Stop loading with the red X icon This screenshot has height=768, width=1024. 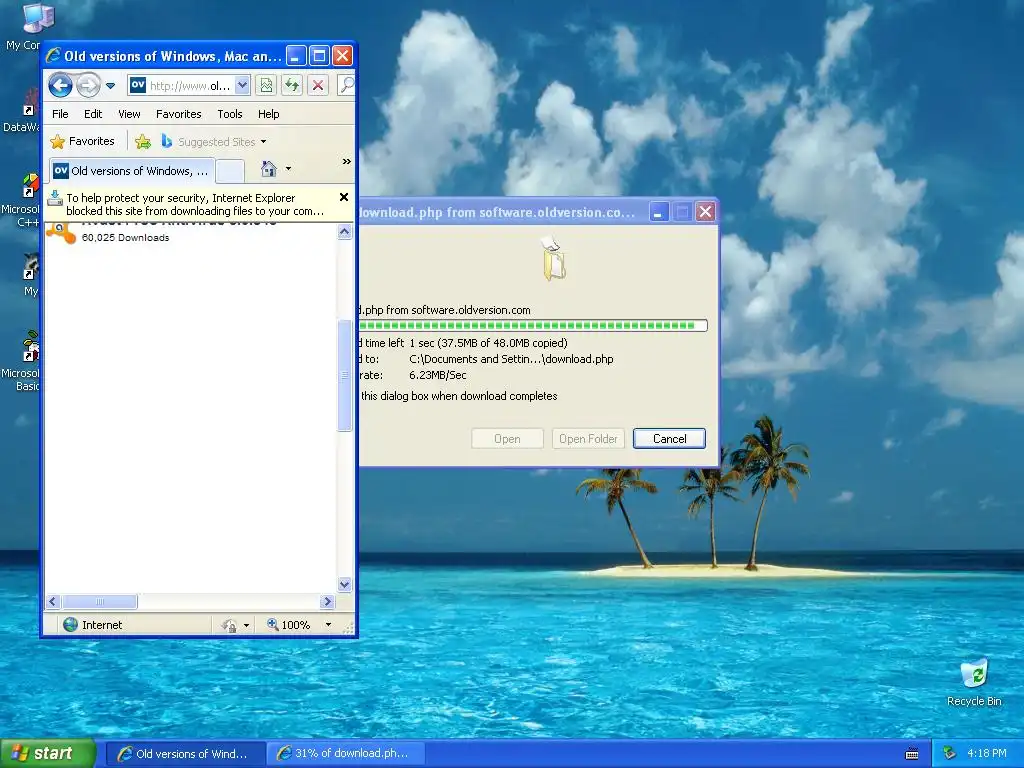(x=318, y=86)
